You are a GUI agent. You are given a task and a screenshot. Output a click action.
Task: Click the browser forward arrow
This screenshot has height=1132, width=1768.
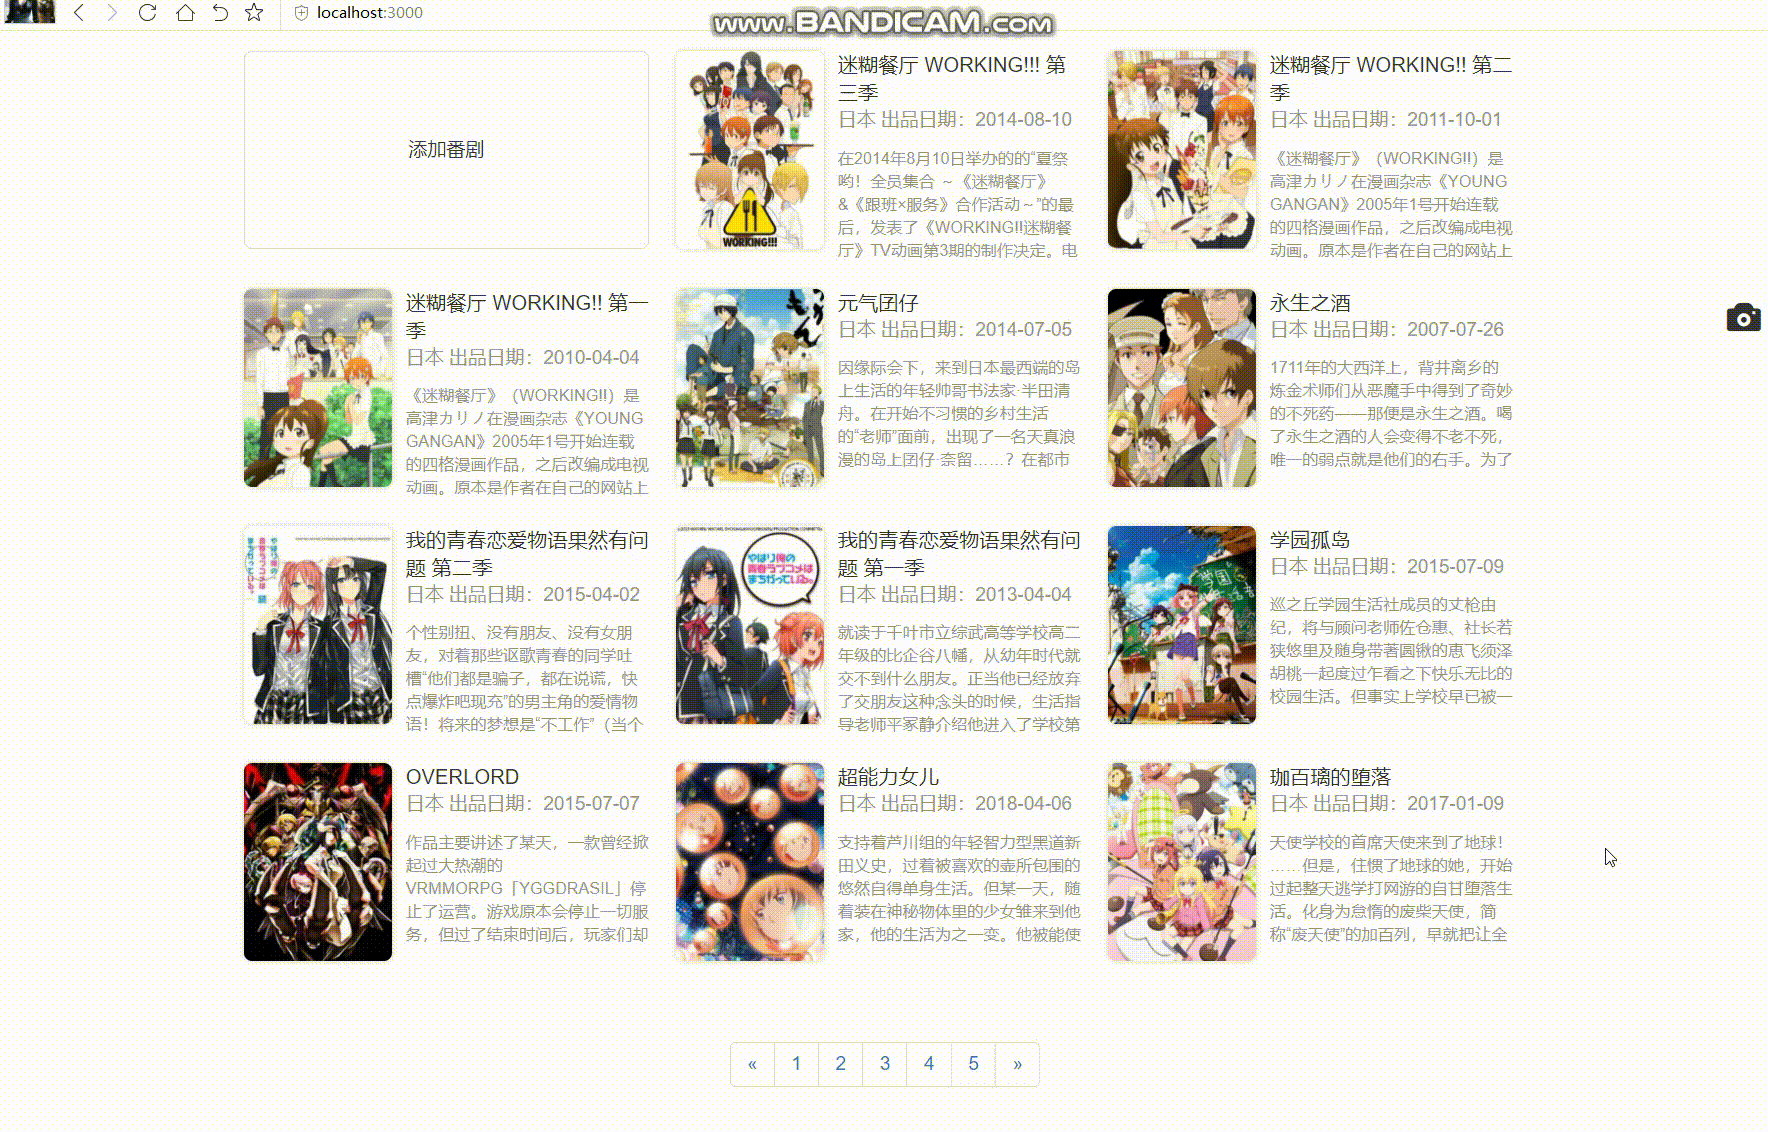tap(112, 13)
